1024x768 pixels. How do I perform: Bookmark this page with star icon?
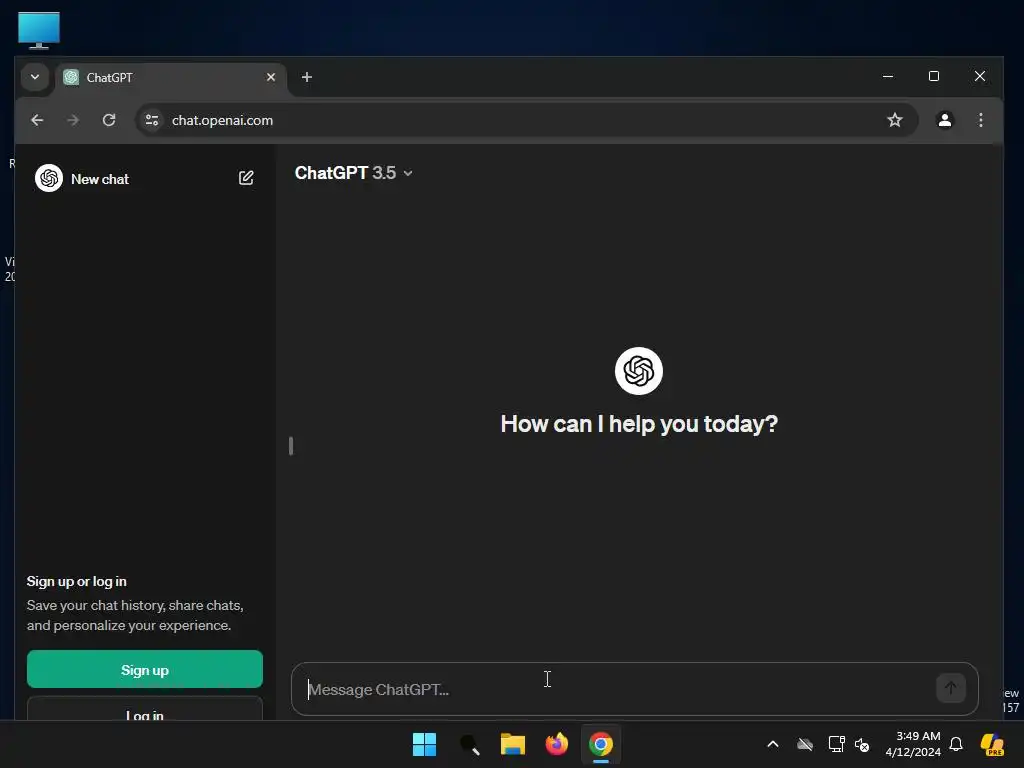[895, 120]
